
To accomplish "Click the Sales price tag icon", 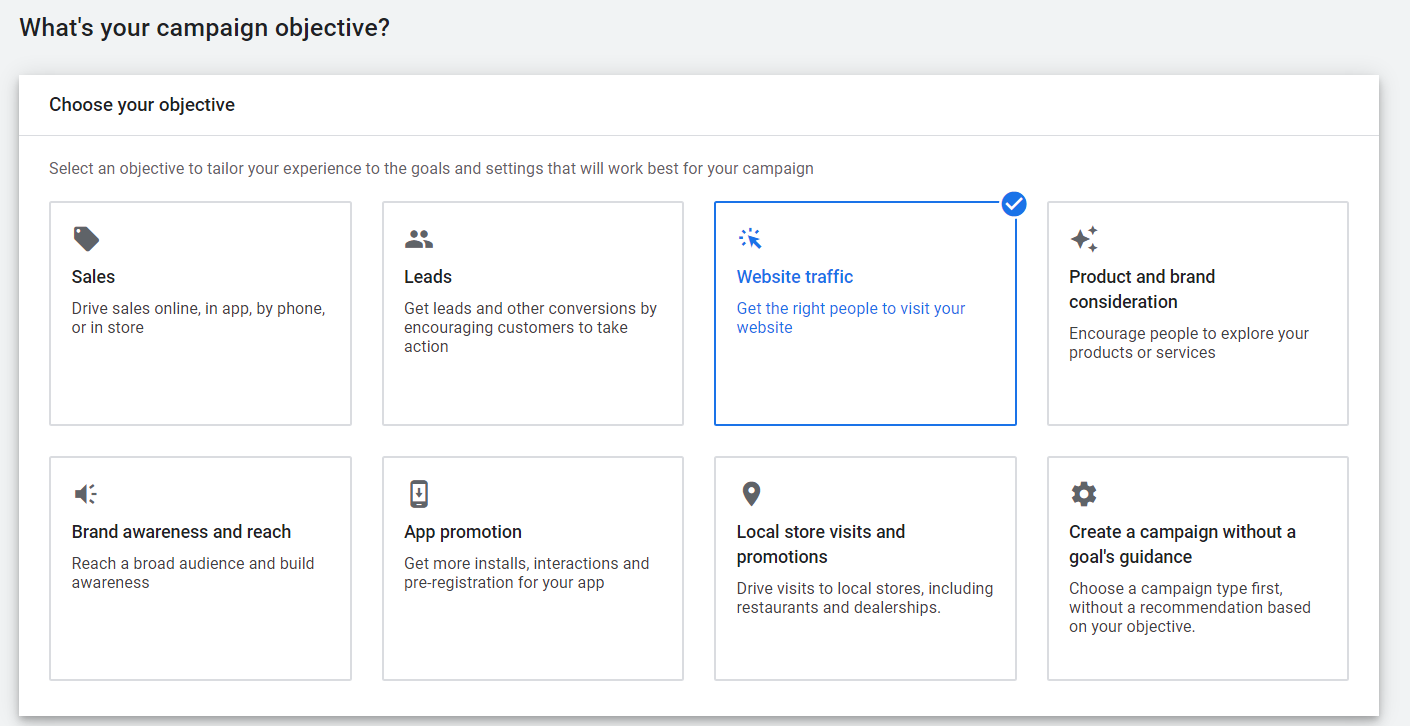I will (86, 239).
